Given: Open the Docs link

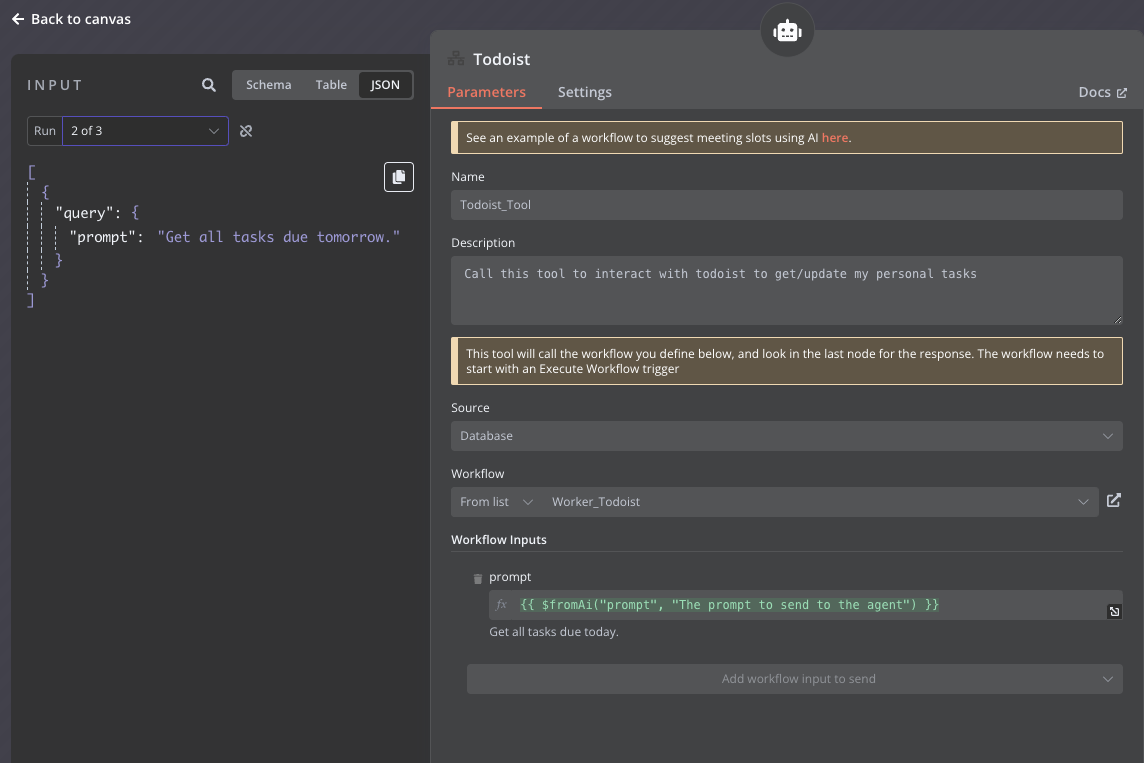Looking at the screenshot, I should [1102, 92].
